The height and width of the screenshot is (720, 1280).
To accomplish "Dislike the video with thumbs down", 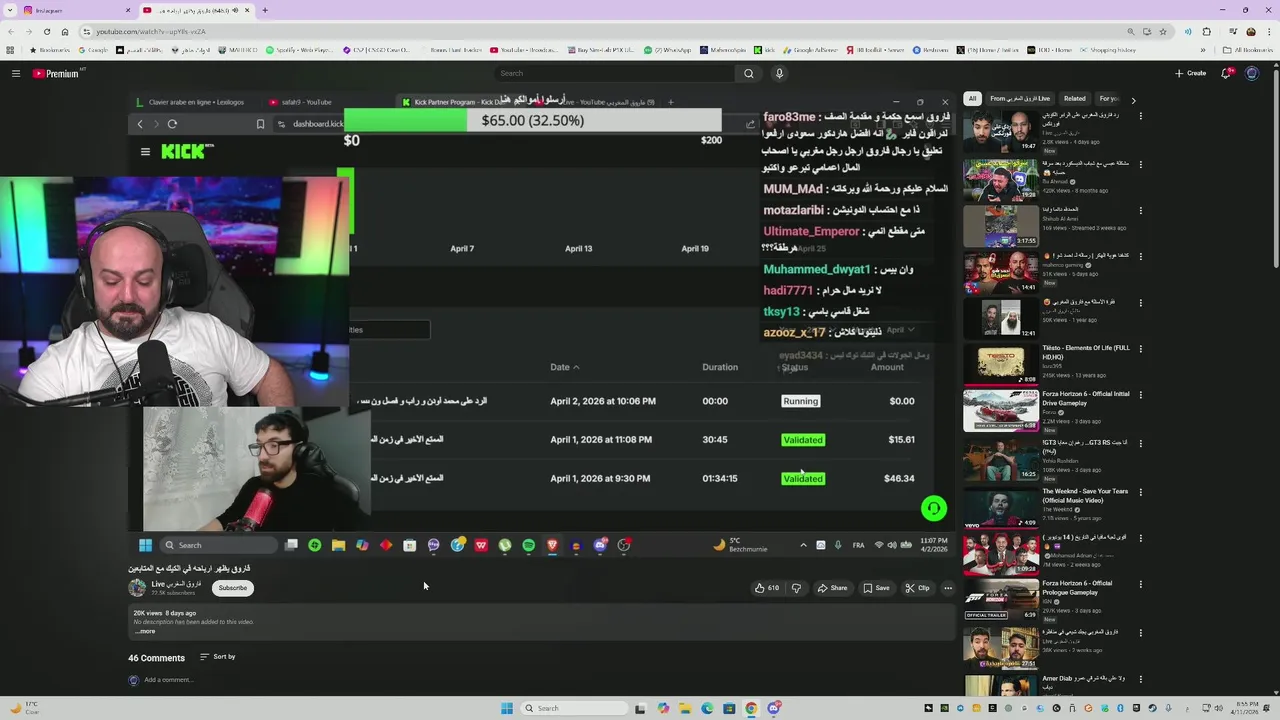I will click(796, 588).
